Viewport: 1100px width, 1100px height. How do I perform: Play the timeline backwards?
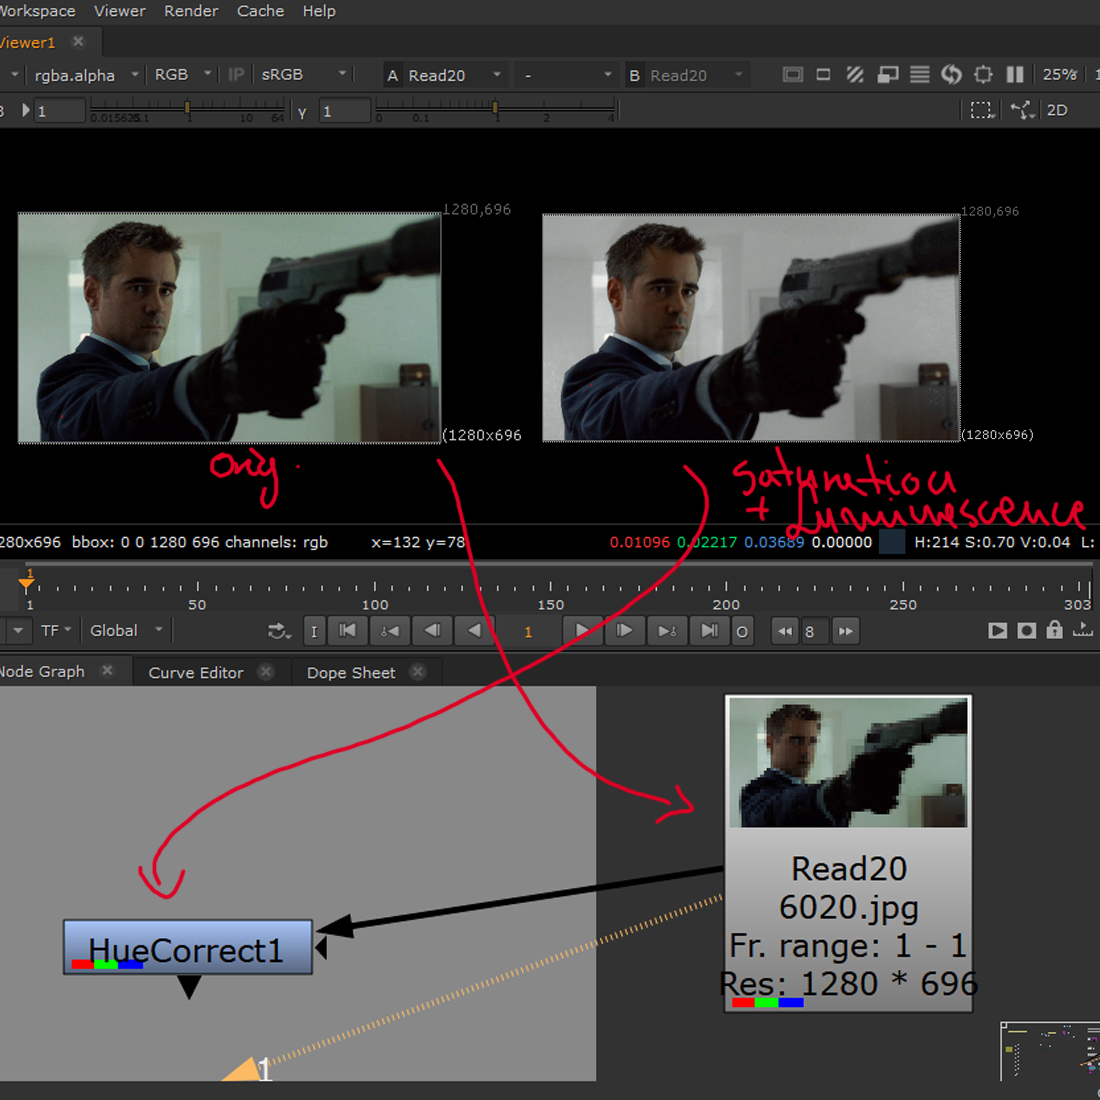click(475, 631)
